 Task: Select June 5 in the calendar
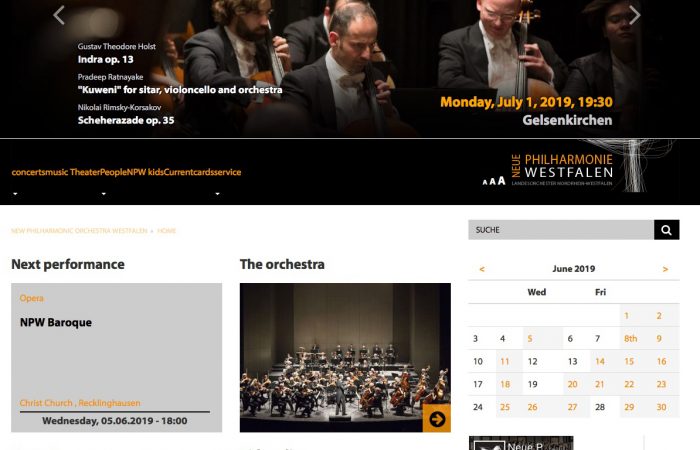[x=530, y=338]
